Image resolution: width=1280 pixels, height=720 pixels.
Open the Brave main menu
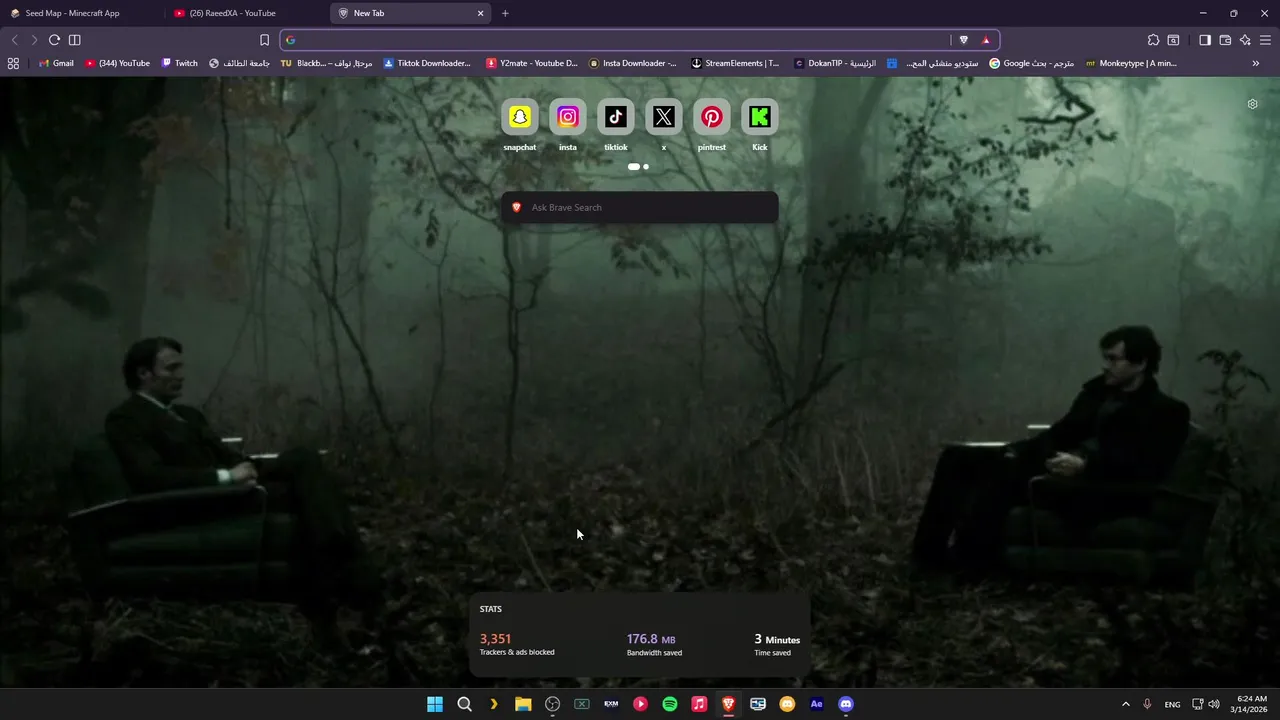[x=1265, y=40]
